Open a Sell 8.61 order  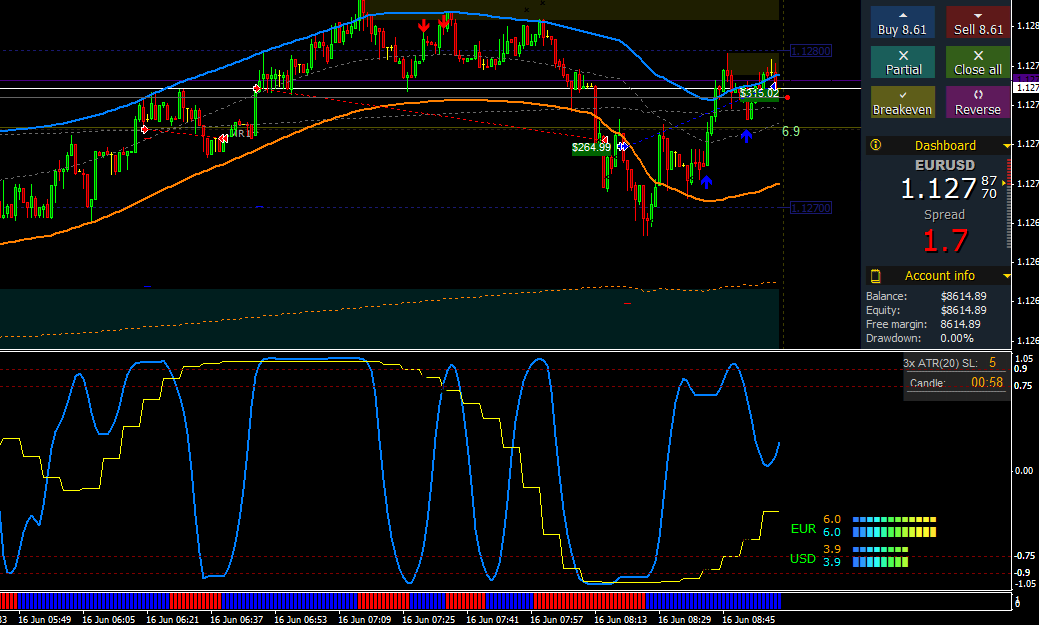(x=978, y=23)
